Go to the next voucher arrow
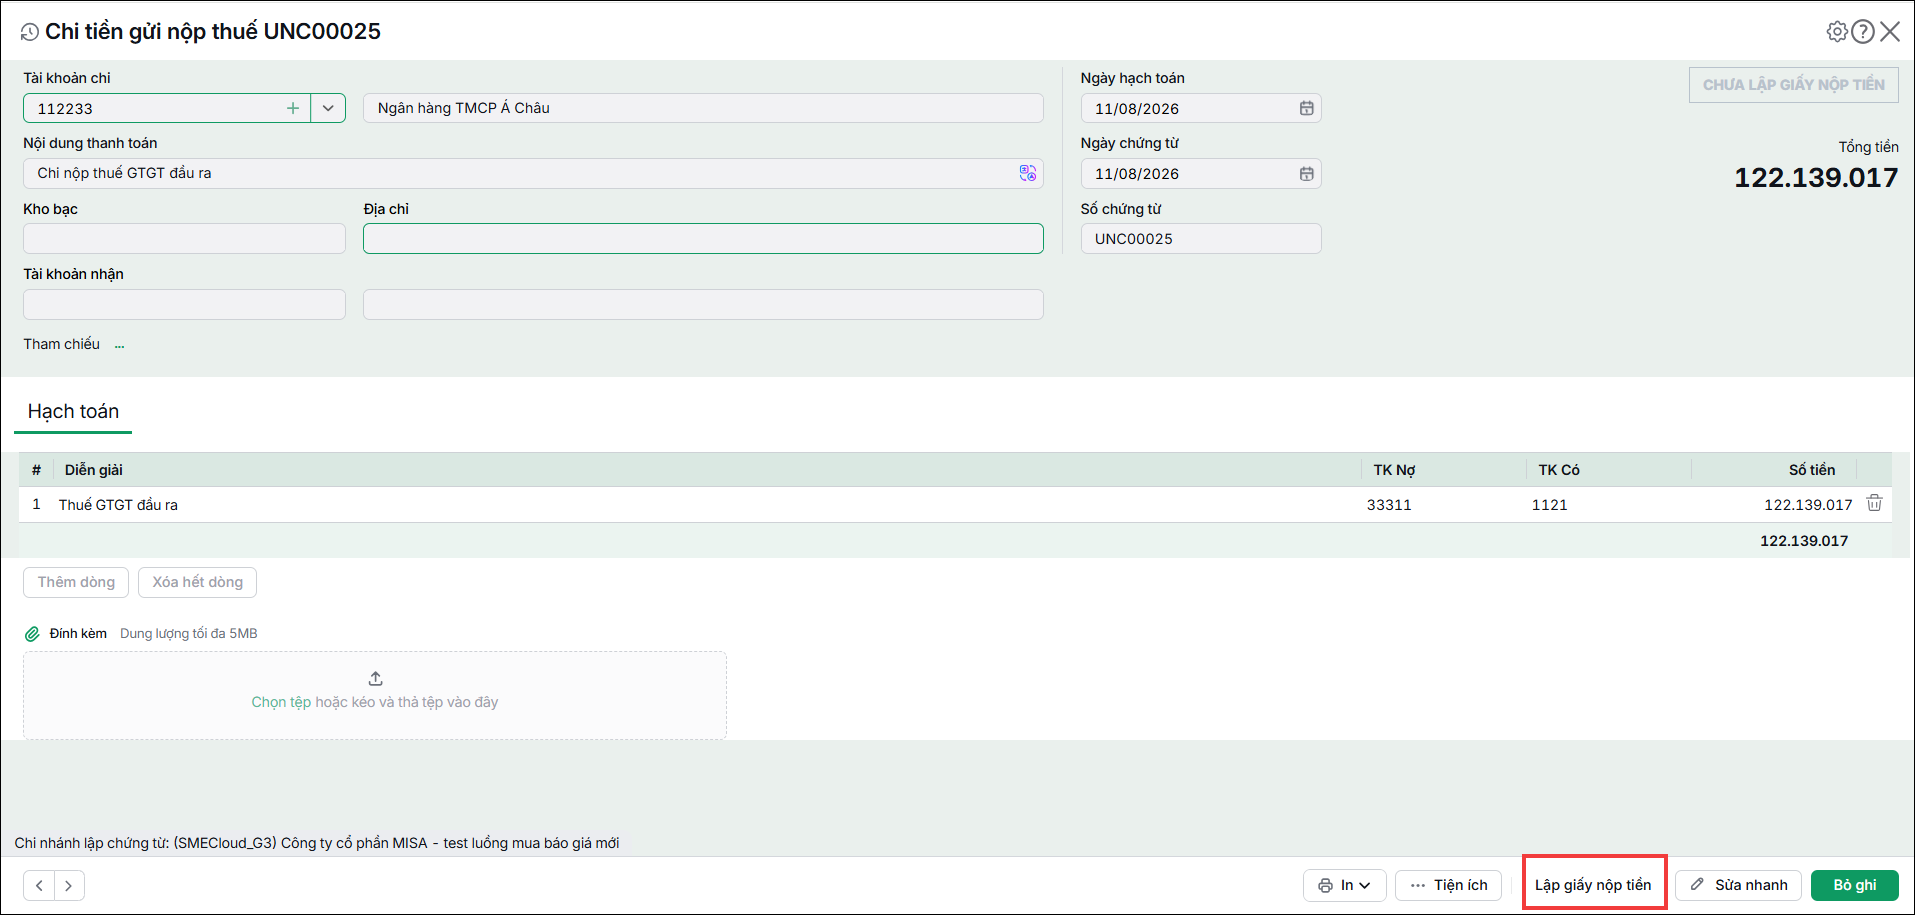 click(69, 885)
